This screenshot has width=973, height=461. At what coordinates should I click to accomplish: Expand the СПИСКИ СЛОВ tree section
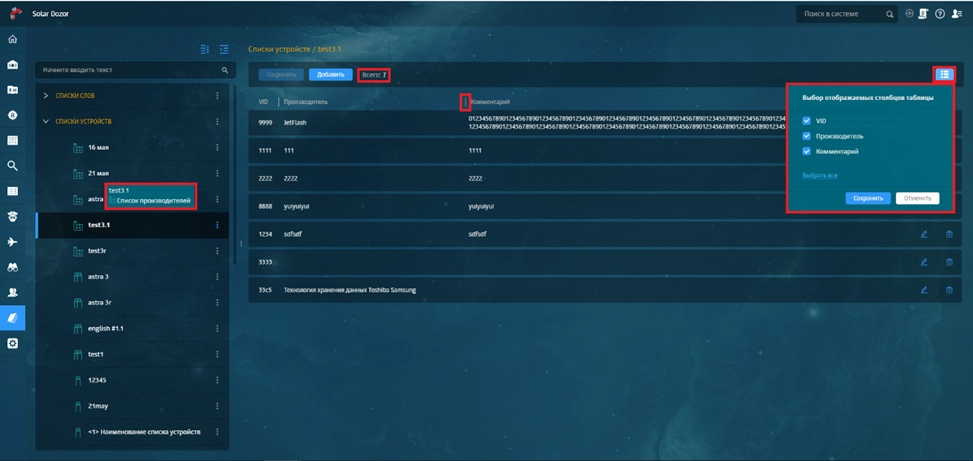pyautogui.click(x=46, y=96)
